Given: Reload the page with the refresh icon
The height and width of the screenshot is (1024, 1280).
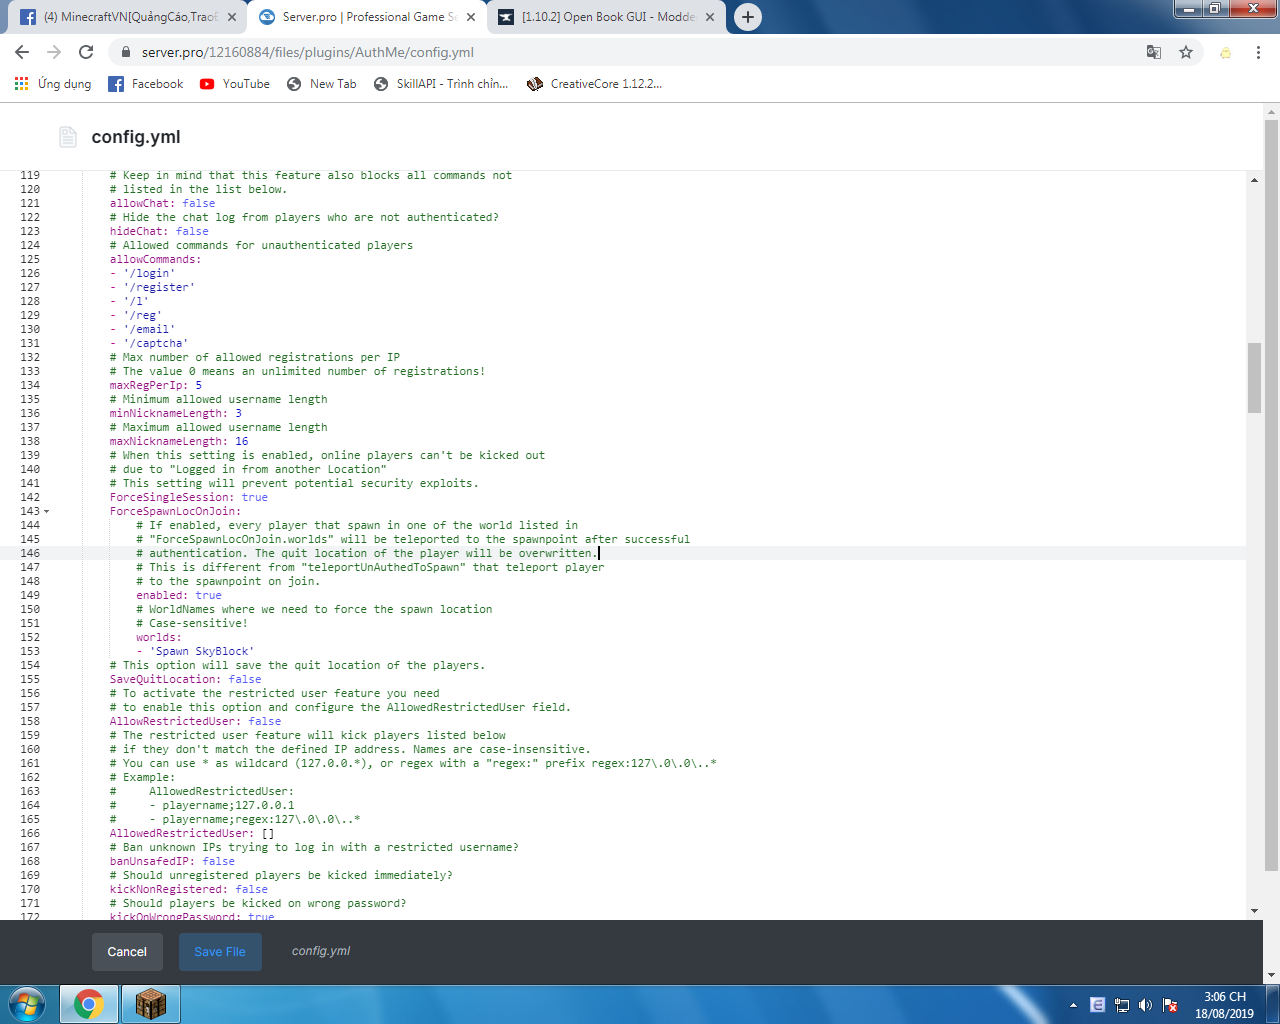Looking at the screenshot, I should pos(86,52).
